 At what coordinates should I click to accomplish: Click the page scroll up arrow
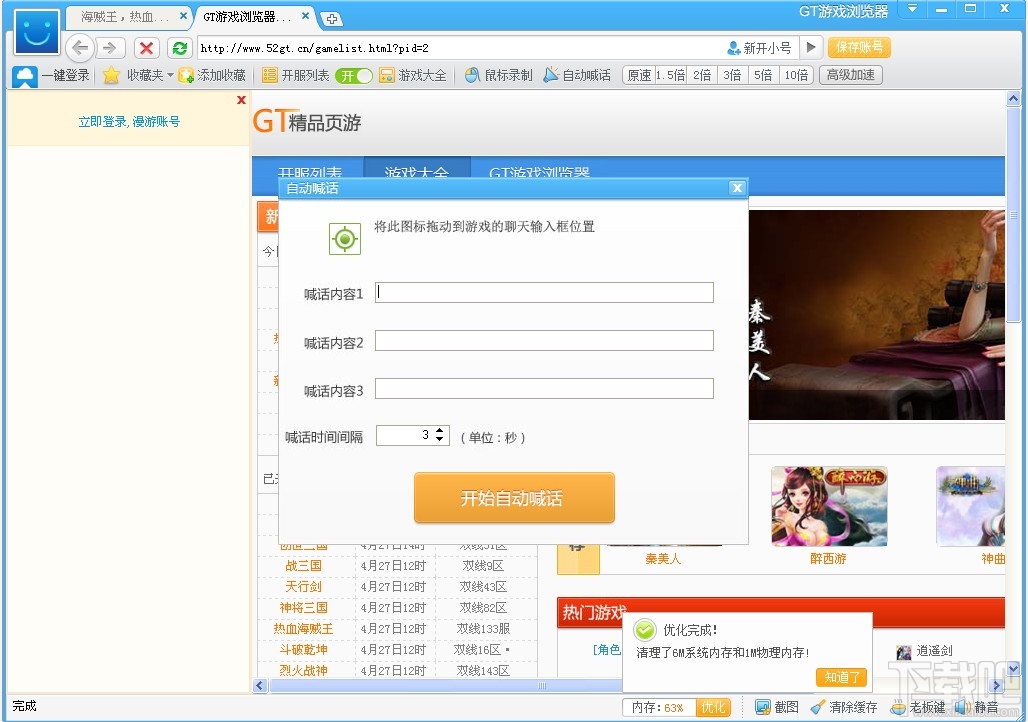coord(1013,99)
